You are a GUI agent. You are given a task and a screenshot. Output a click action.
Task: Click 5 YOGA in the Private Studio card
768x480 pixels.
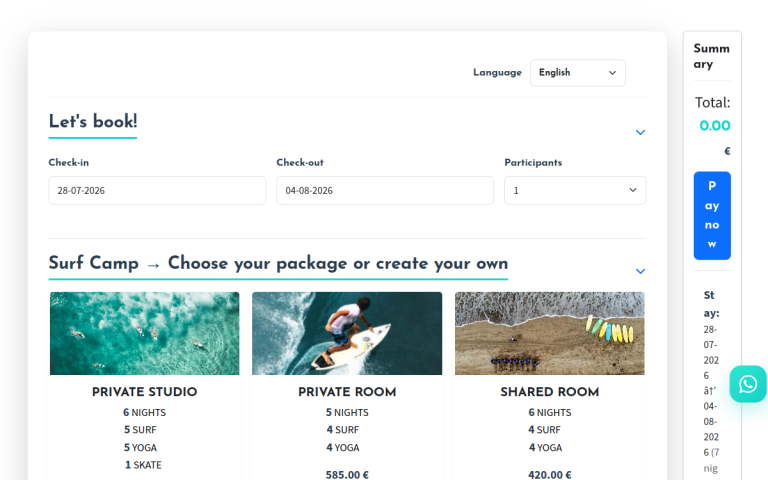(x=140, y=448)
